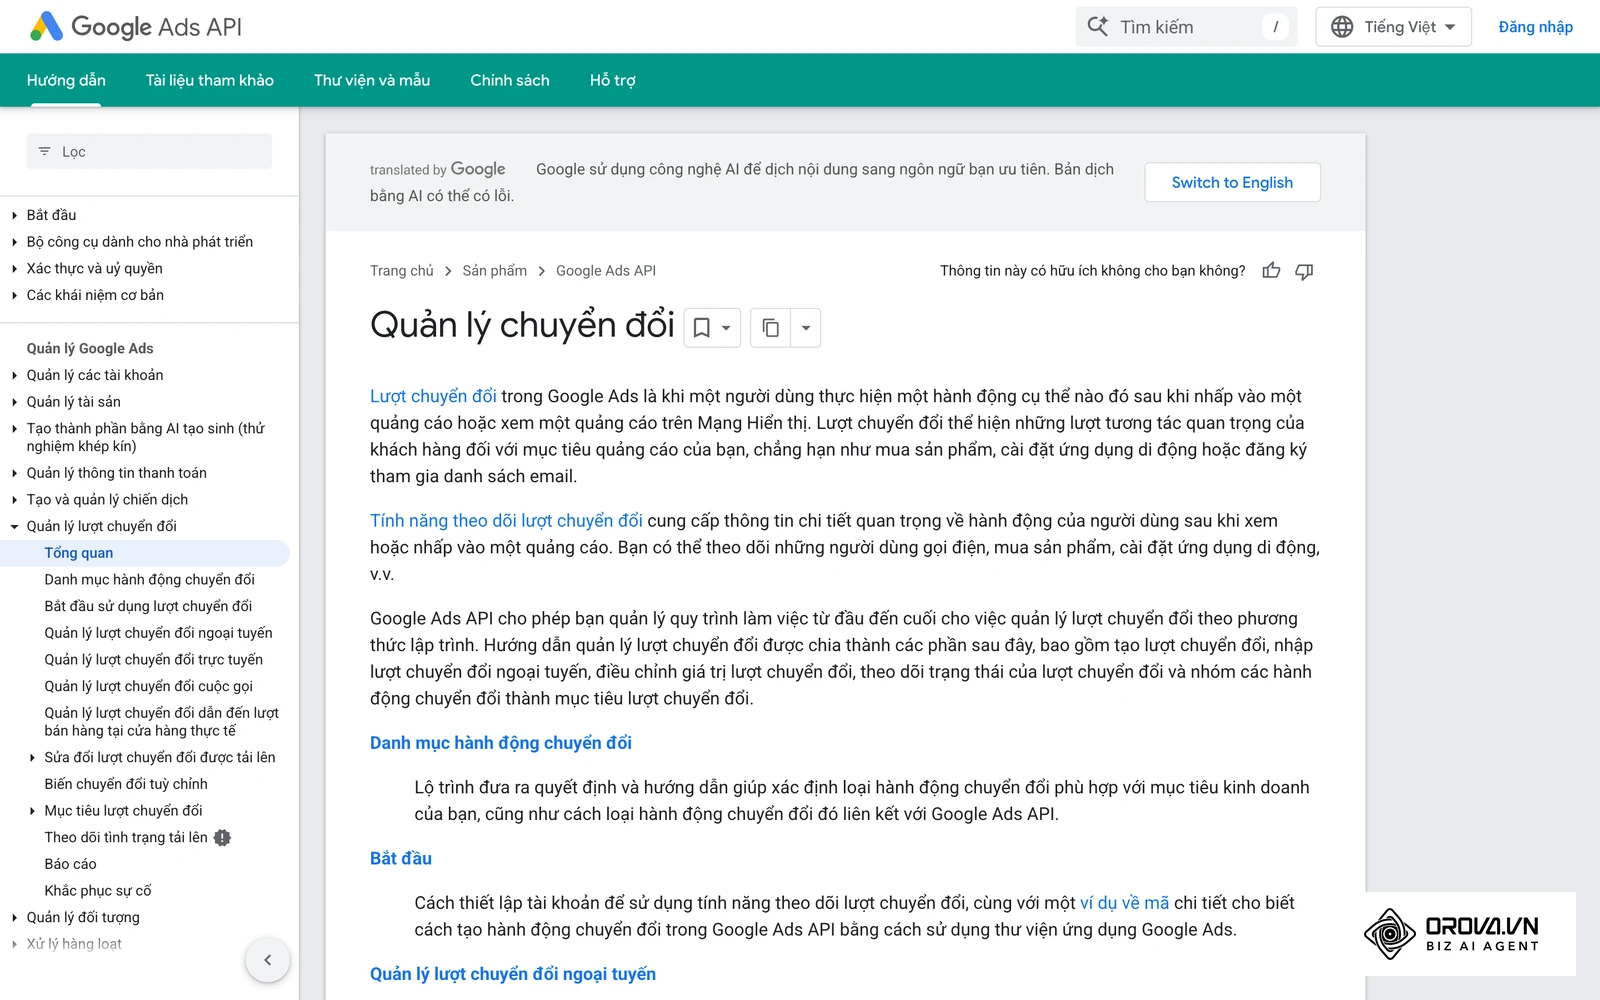Open the copy page options arrow
Image resolution: width=1600 pixels, height=1000 pixels.
(x=806, y=328)
